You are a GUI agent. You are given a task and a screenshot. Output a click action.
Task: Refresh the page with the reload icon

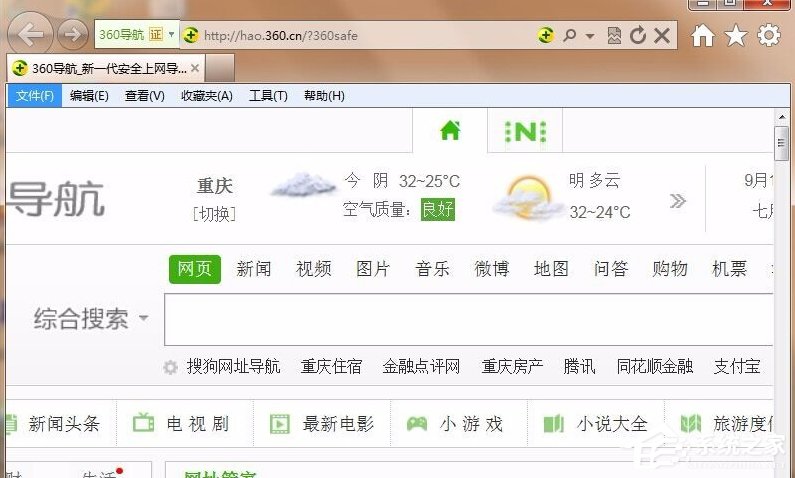coord(638,36)
